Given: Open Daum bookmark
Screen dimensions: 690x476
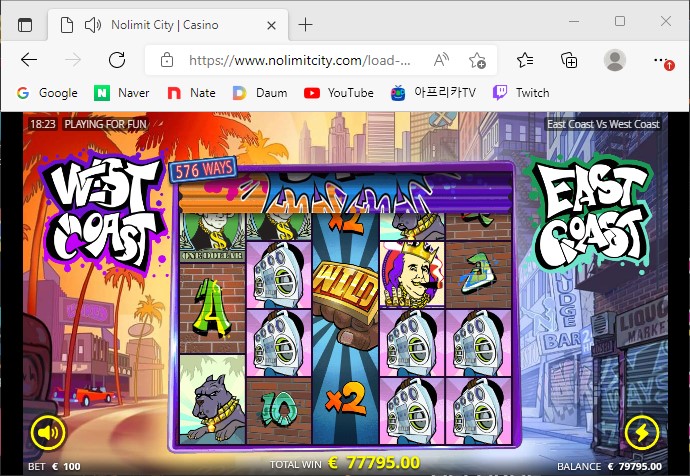Looking at the screenshot, I should (x=260, y=93).
